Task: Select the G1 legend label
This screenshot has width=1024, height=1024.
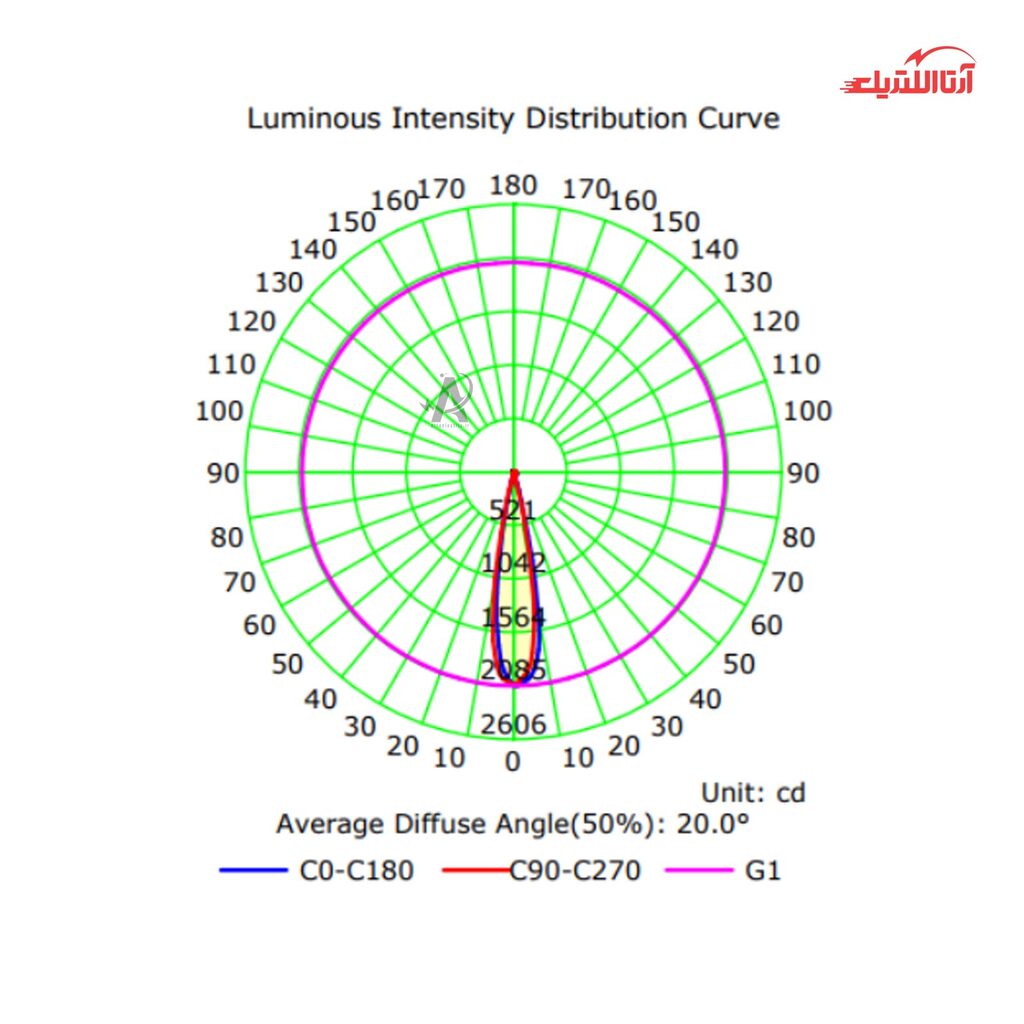Action: point(763,871)
